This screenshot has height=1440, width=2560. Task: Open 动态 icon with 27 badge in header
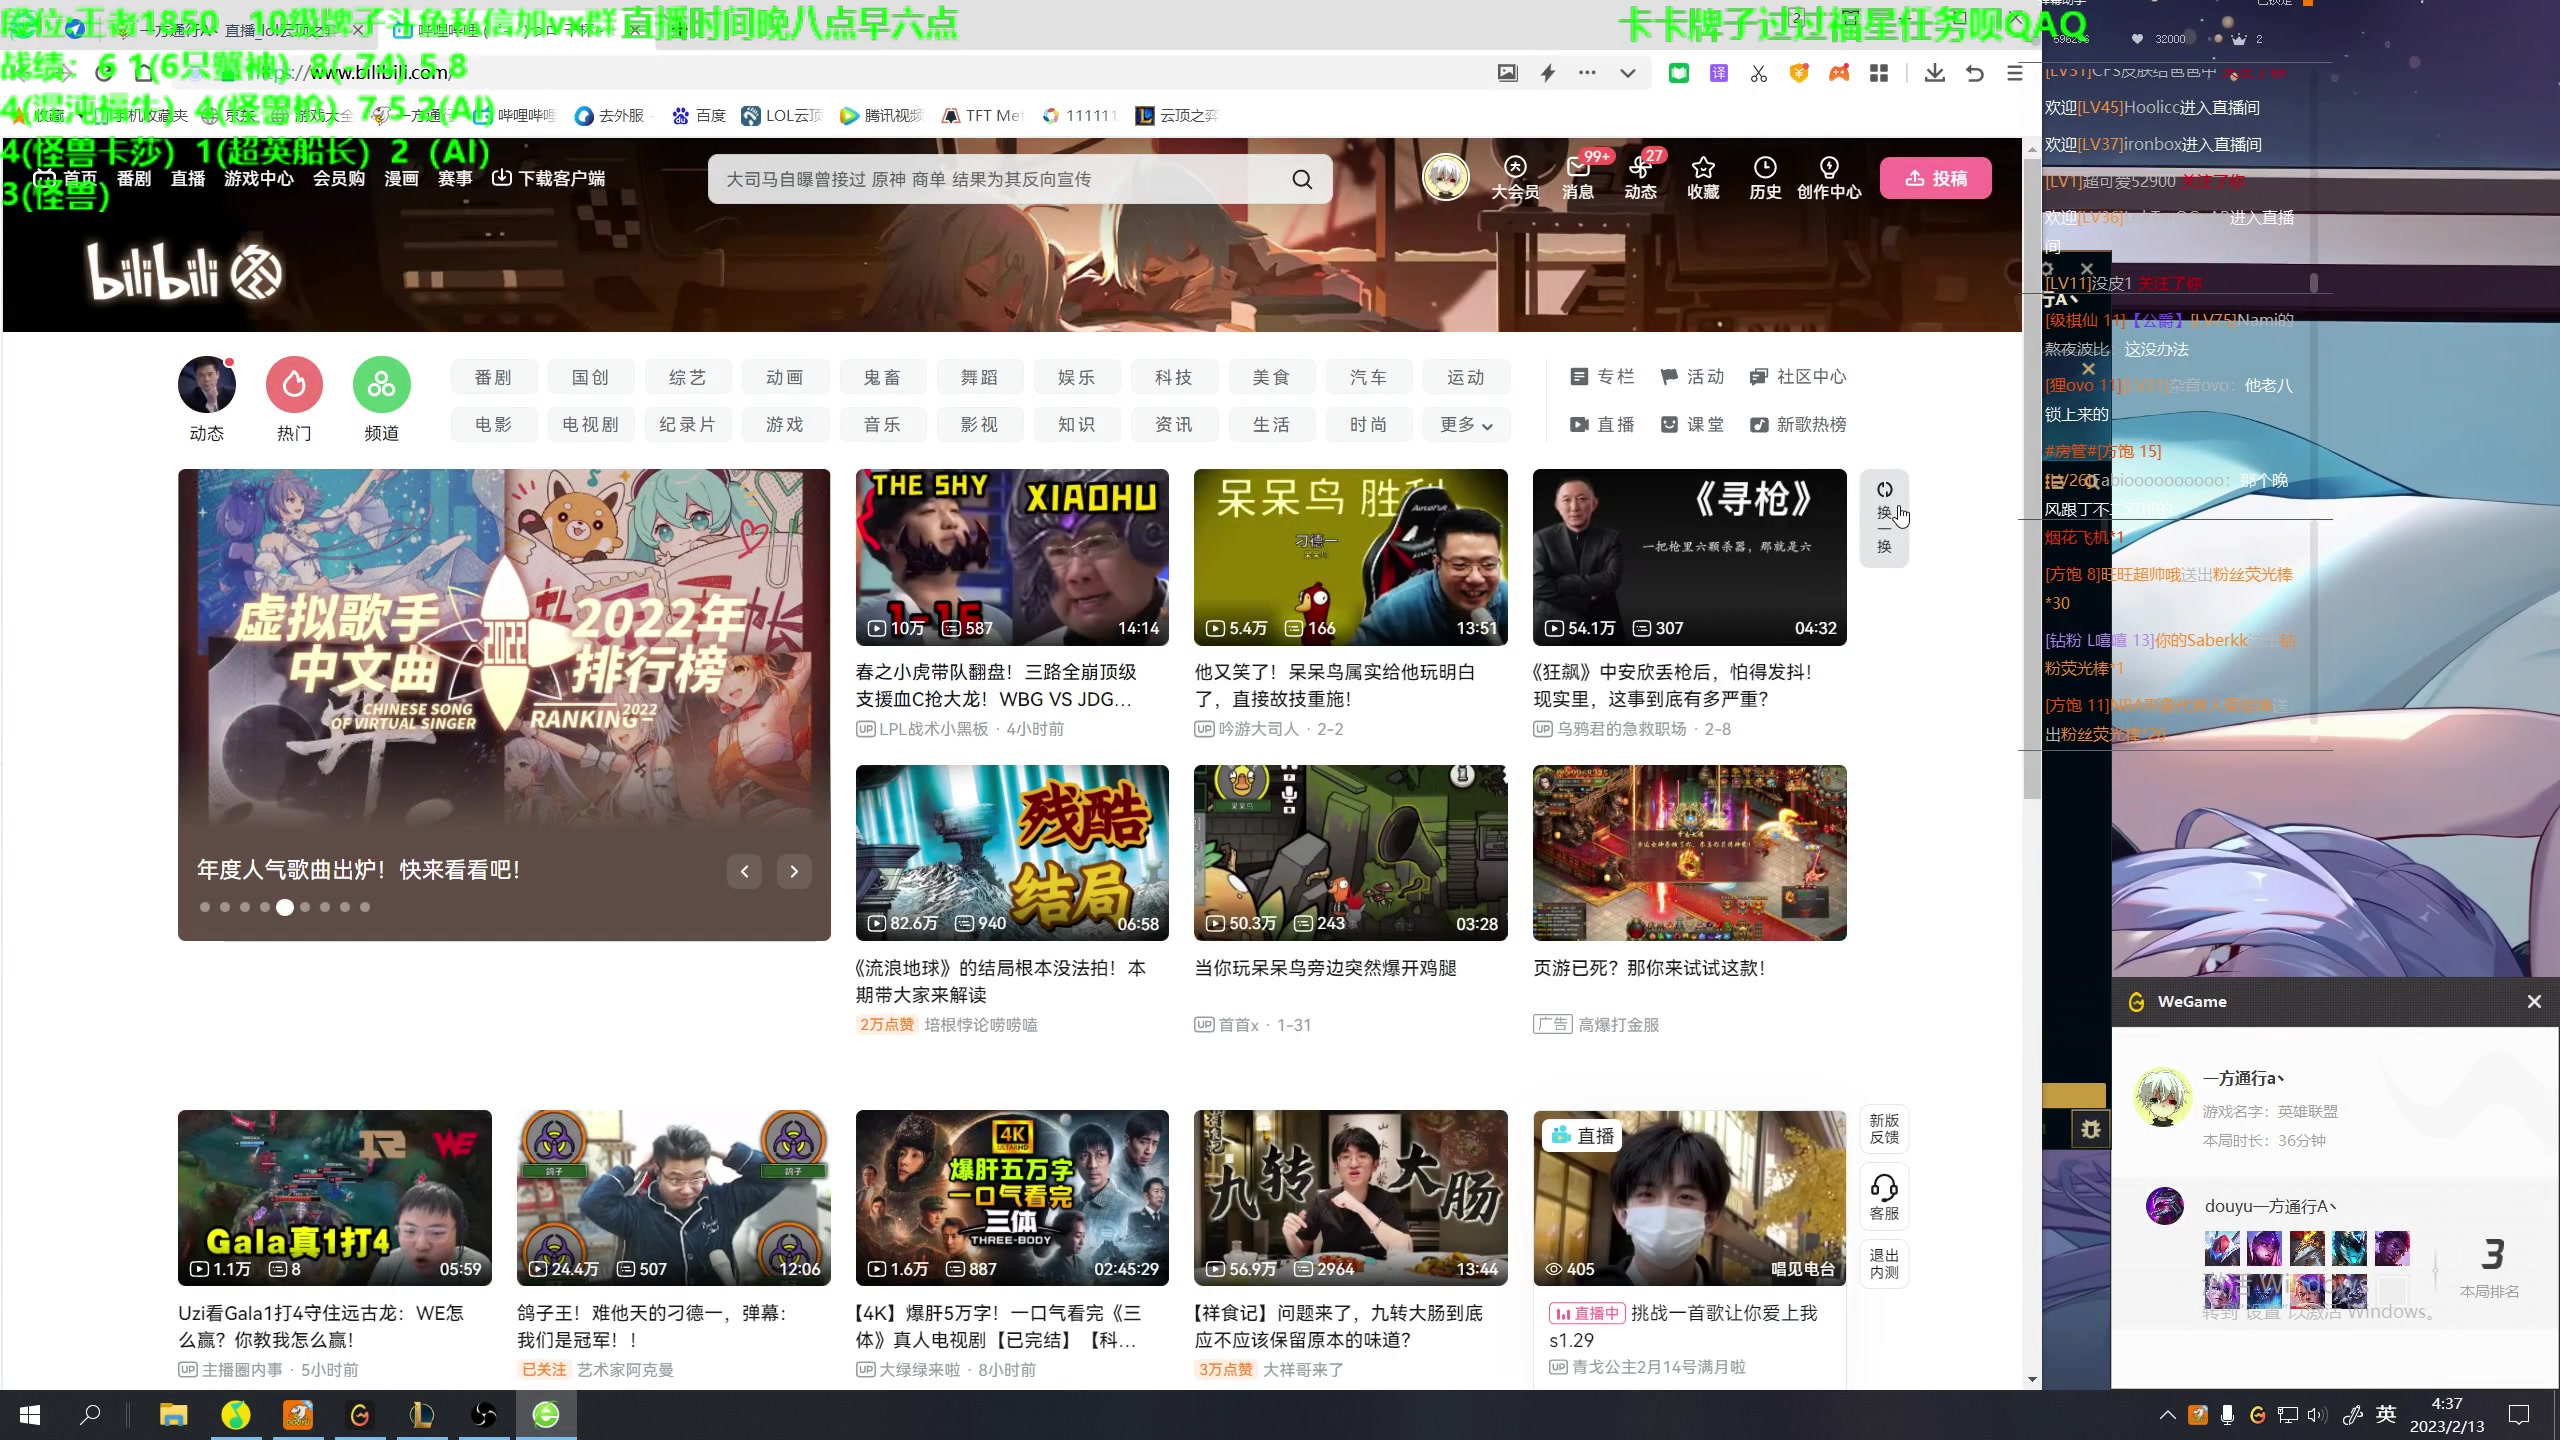(1640, 178)
